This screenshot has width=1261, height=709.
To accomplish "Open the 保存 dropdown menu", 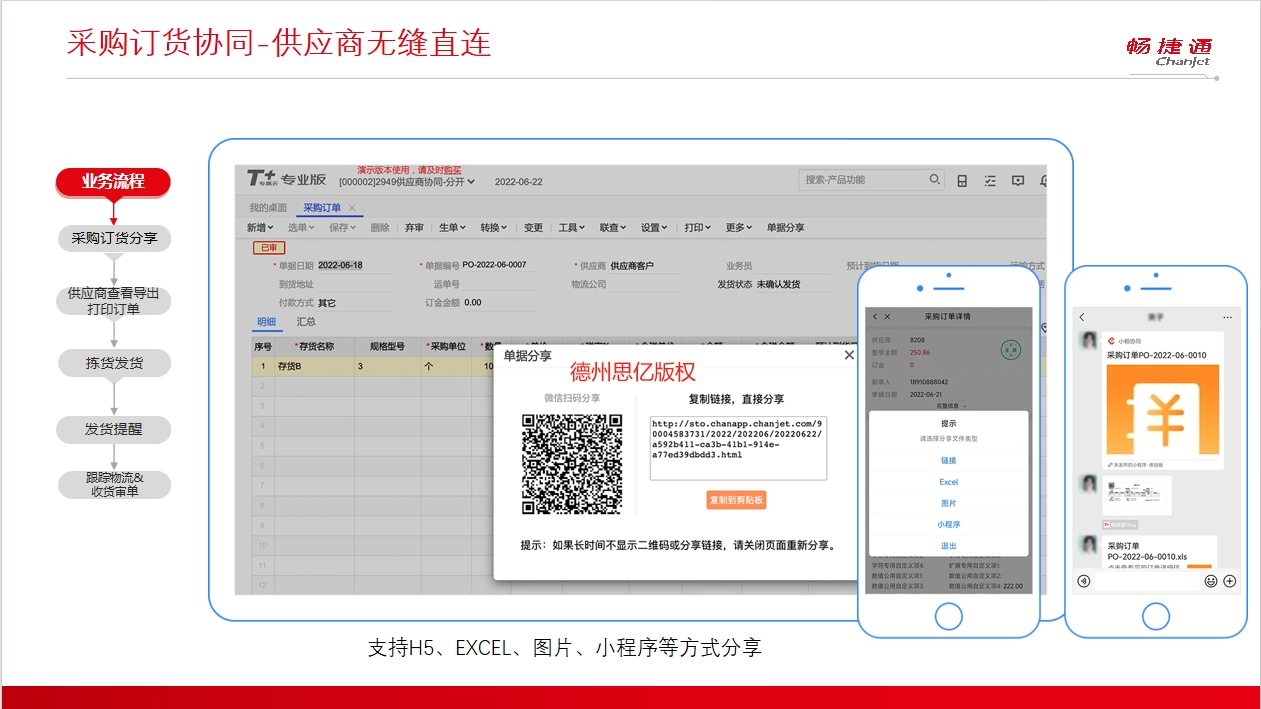I will (x=342, y=228).
